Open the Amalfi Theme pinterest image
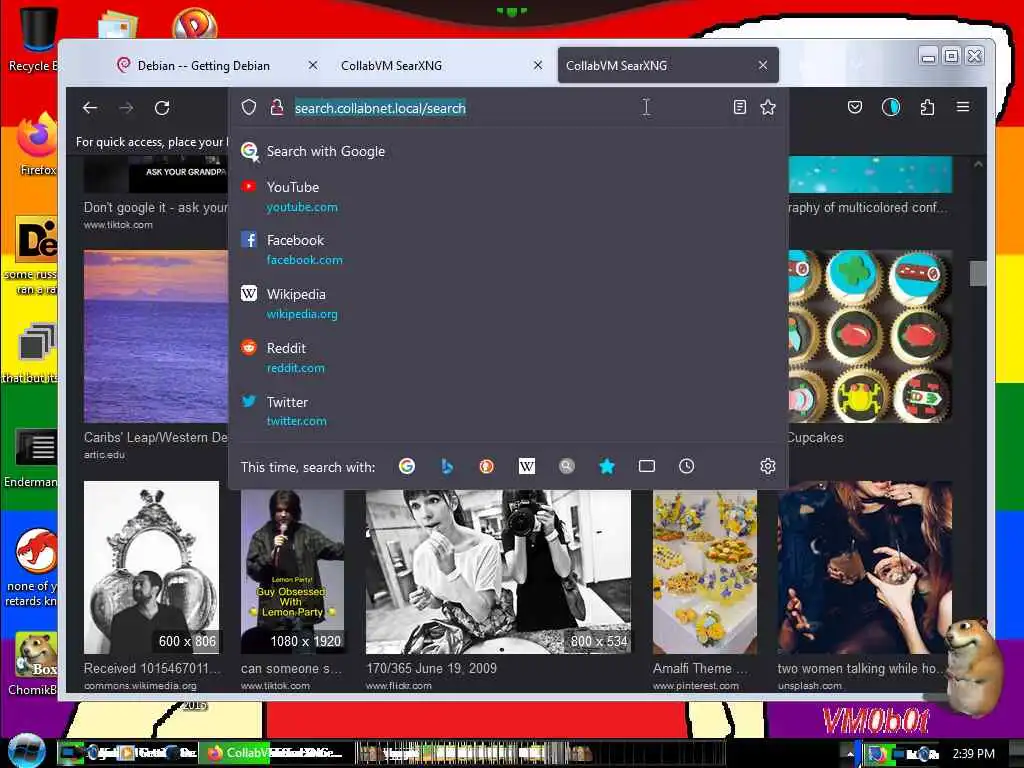The height and width of the screenshot is (768, 1024). (x=705, y=571)
